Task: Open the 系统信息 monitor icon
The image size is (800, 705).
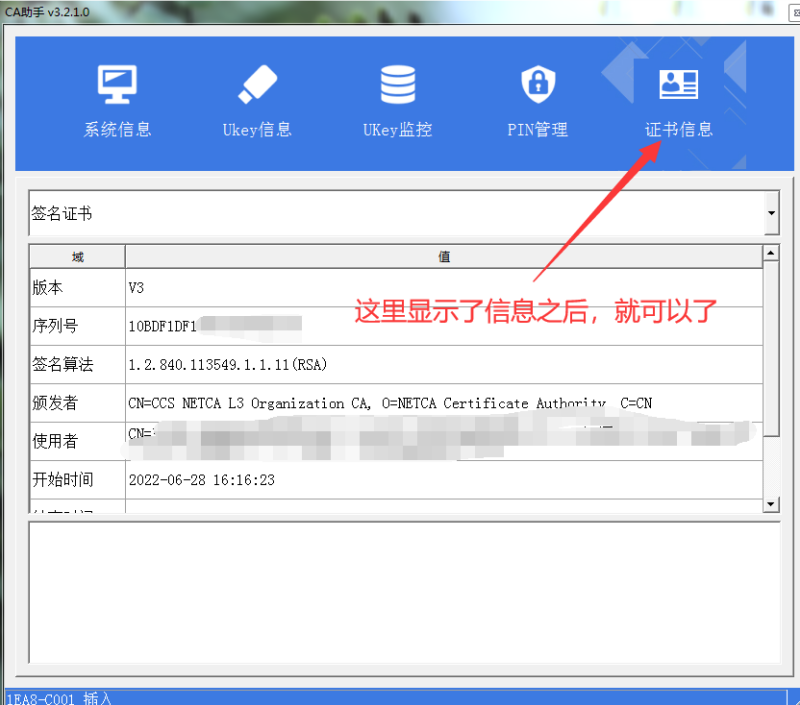Action: point(117,84)
